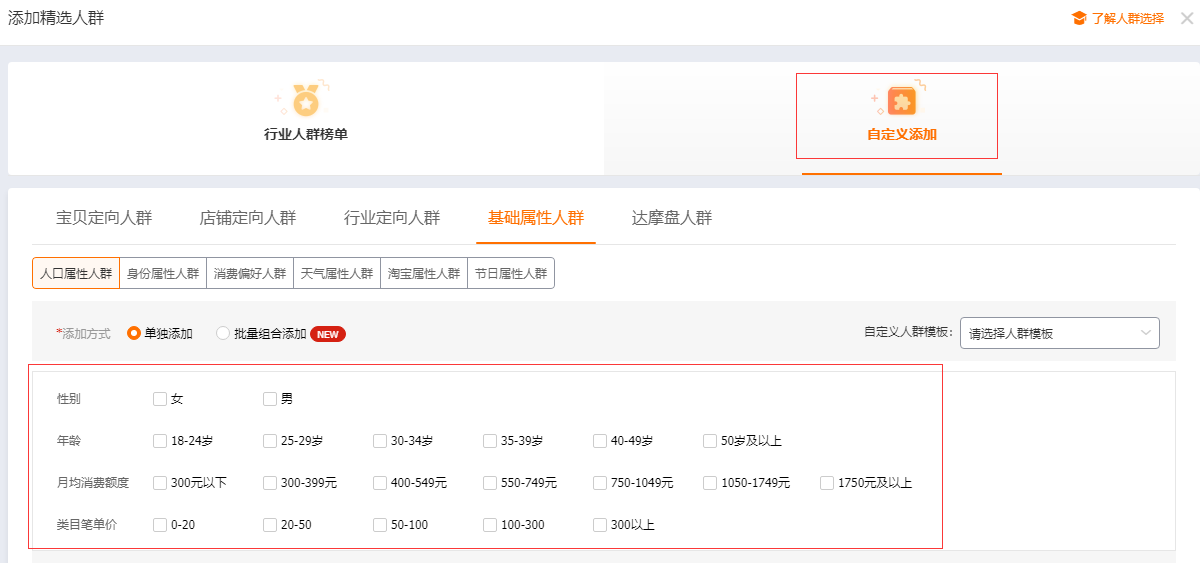The width and height of the screenshot is (1200, 563).
Task: Click the puzzle icon above 自定义添加
Action: (902, 101)
